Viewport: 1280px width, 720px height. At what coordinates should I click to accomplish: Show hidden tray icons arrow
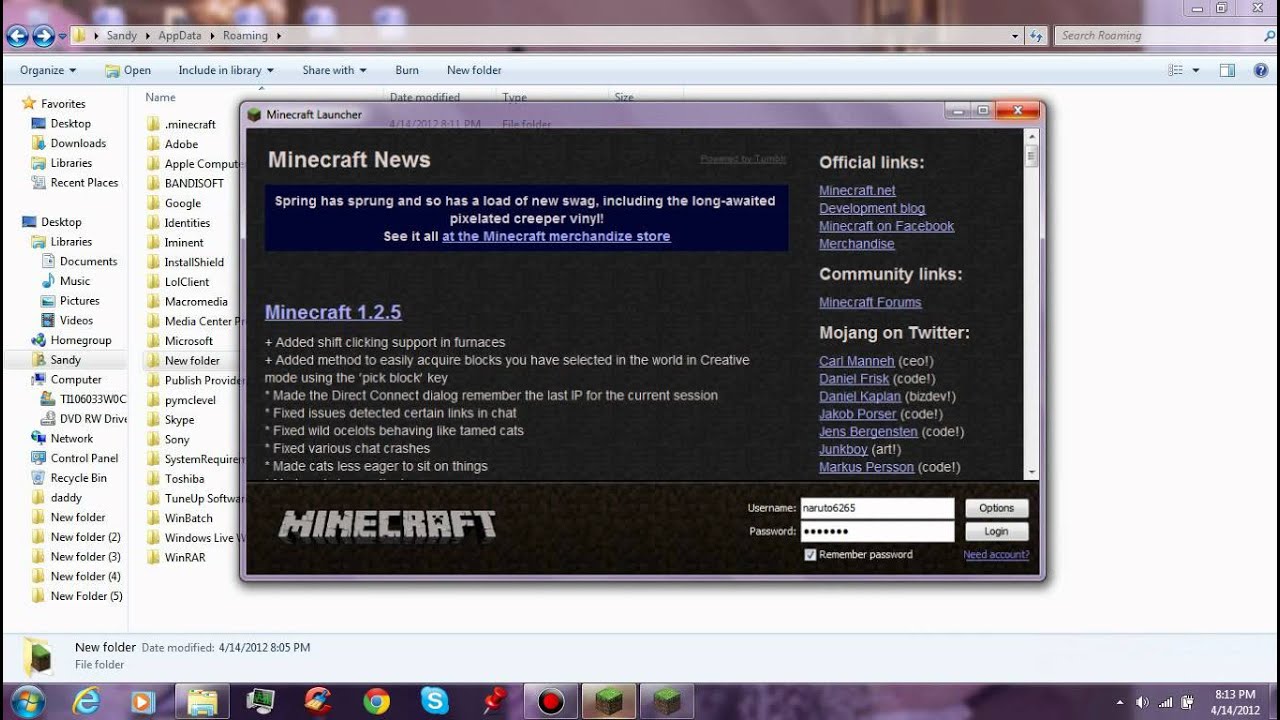point(1118,702)
